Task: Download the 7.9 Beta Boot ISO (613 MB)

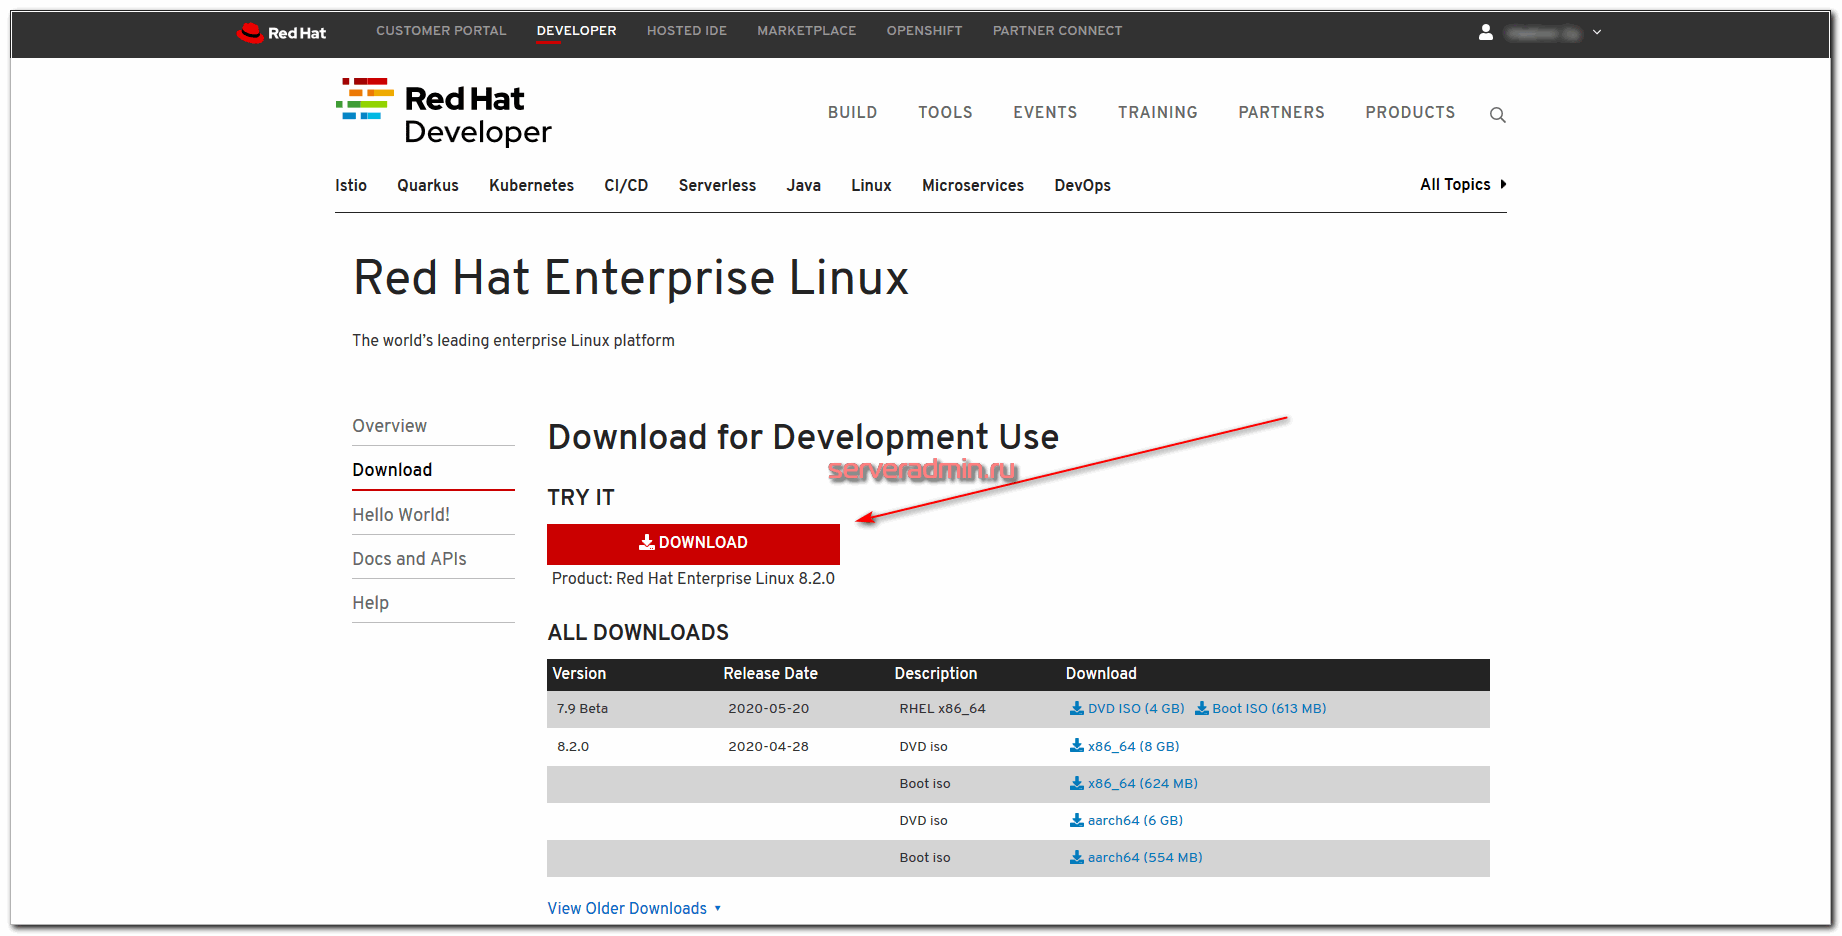Action: pyautogui.click(x=1261, y=709)
